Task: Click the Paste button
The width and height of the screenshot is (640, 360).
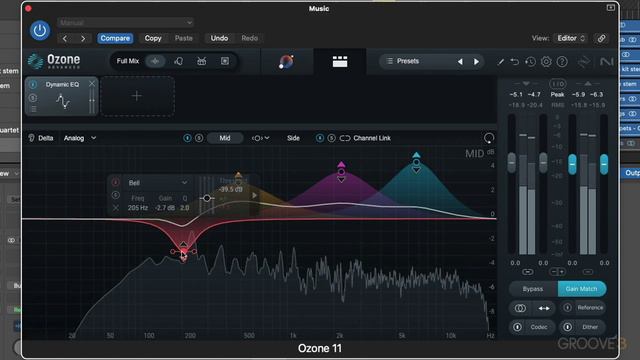Action: click(x=184, y=38)
